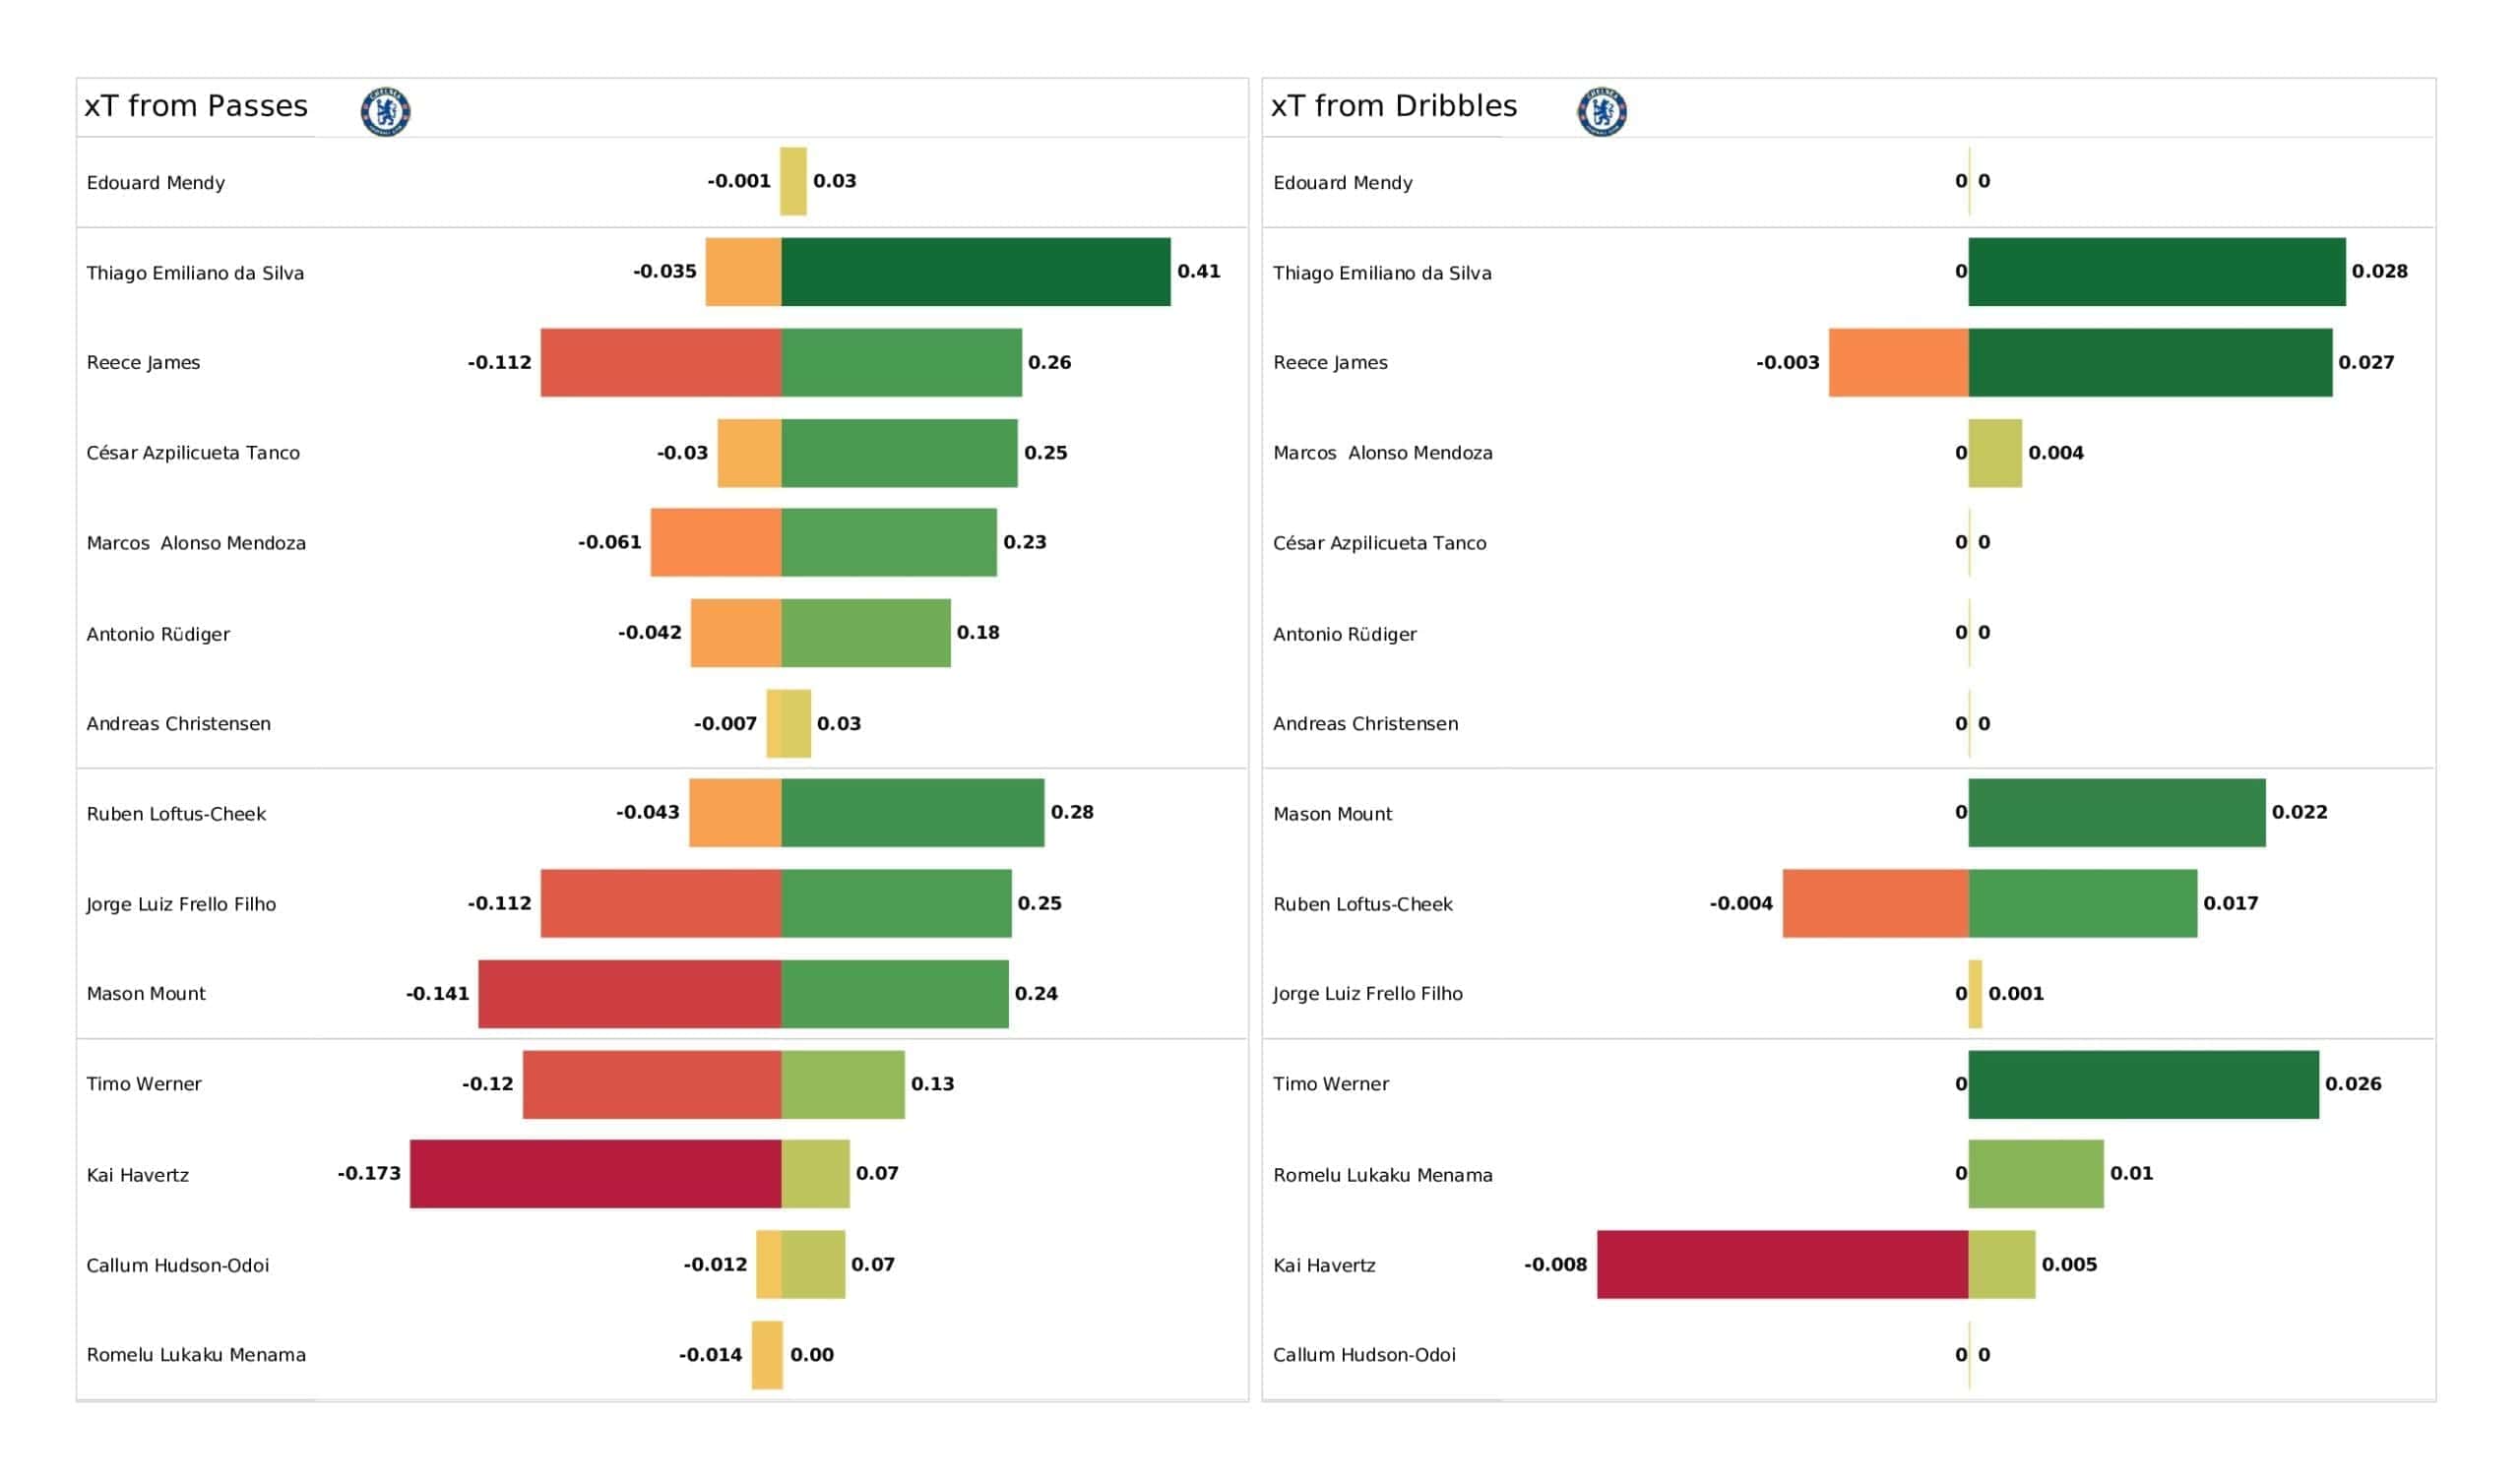
Task: Click Antonio Rüdiger's 0.18 green passes bar
Action: pyautogui.click(x=866, y=633)
